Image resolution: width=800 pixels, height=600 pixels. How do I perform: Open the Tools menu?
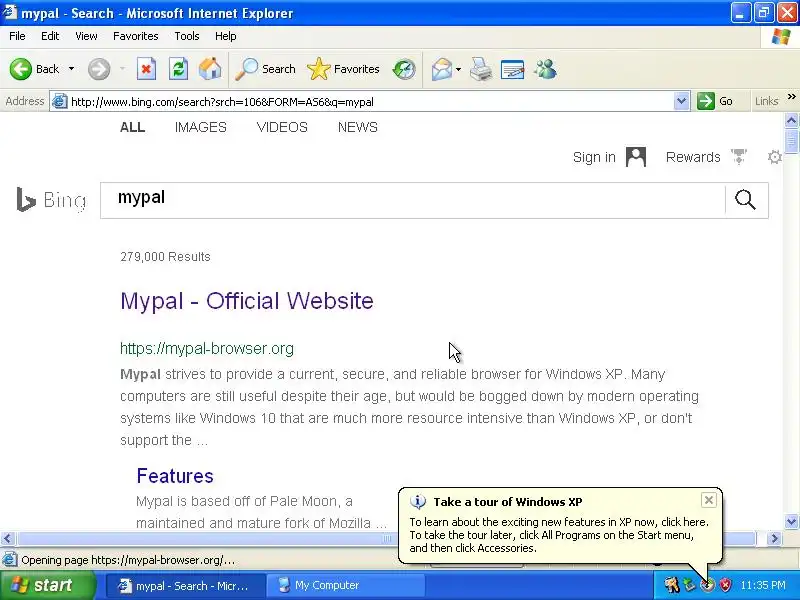187,36
